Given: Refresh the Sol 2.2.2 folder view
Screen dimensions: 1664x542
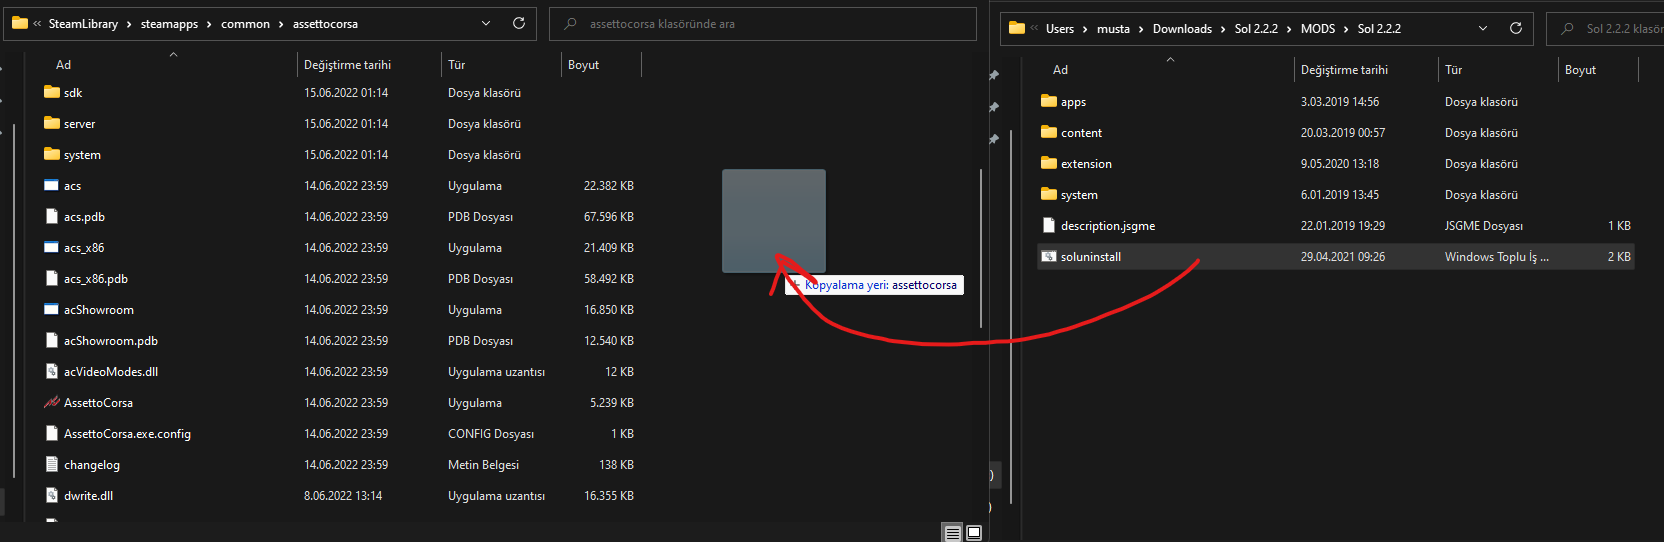Looking at the screenshot, I should pos(1516,28).
